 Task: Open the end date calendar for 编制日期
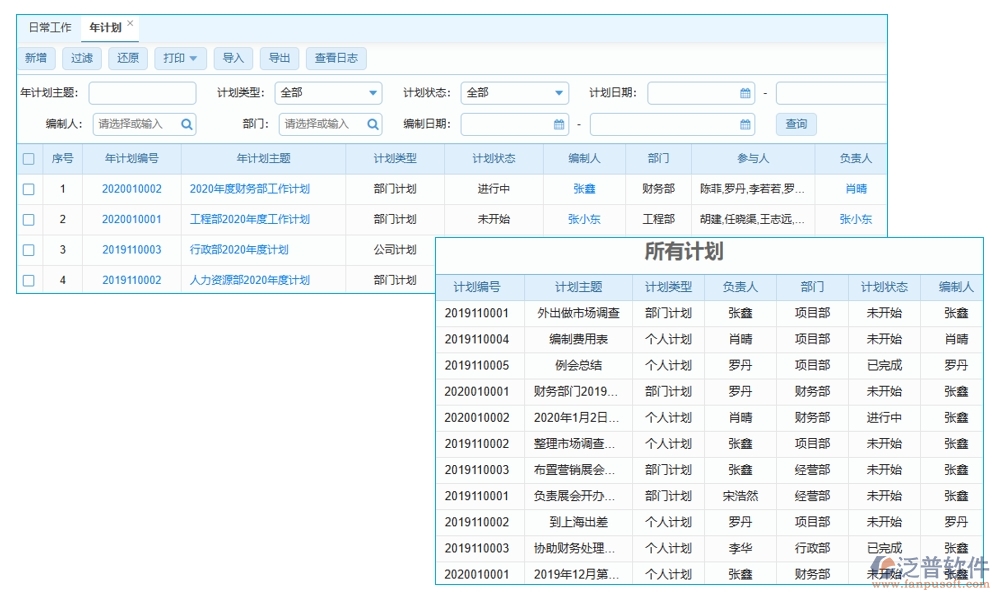743,124
